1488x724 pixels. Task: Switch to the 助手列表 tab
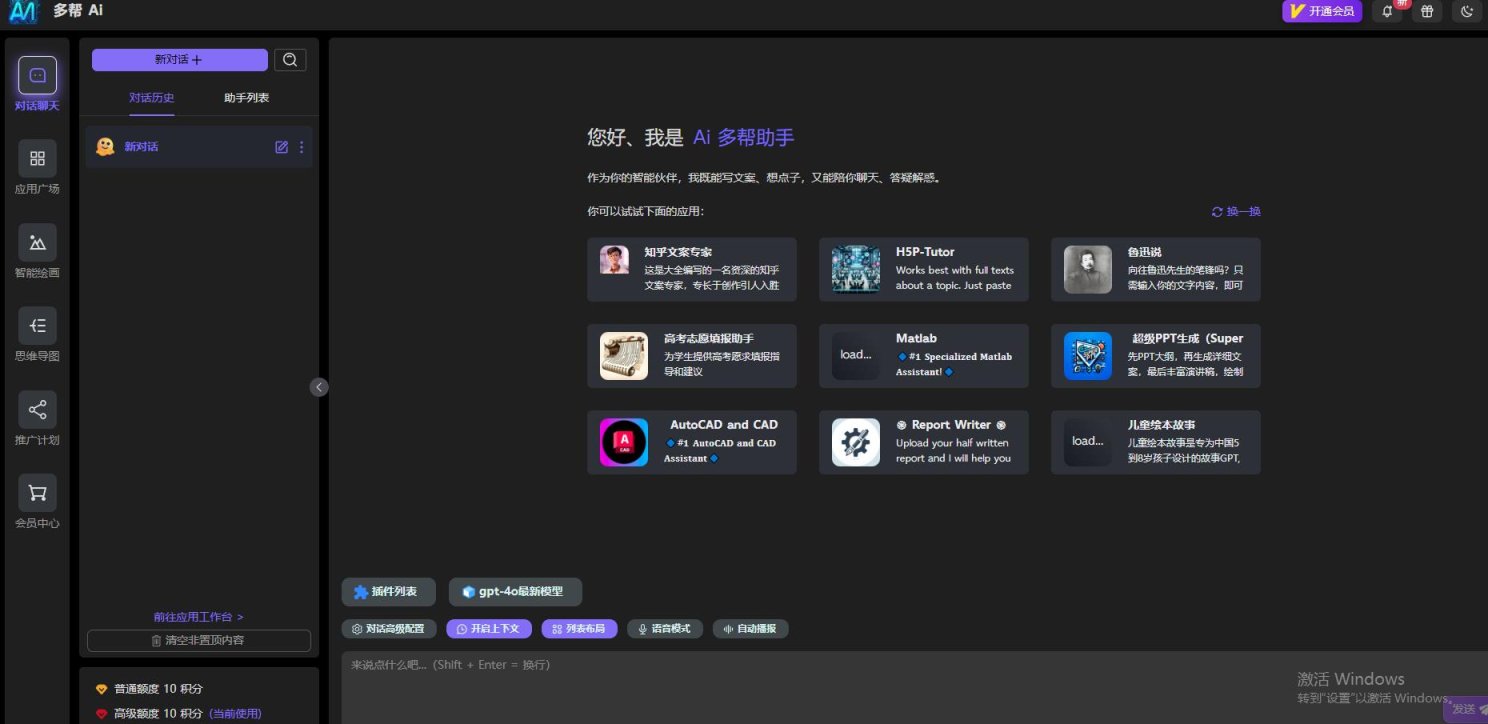tap(246, 97)
